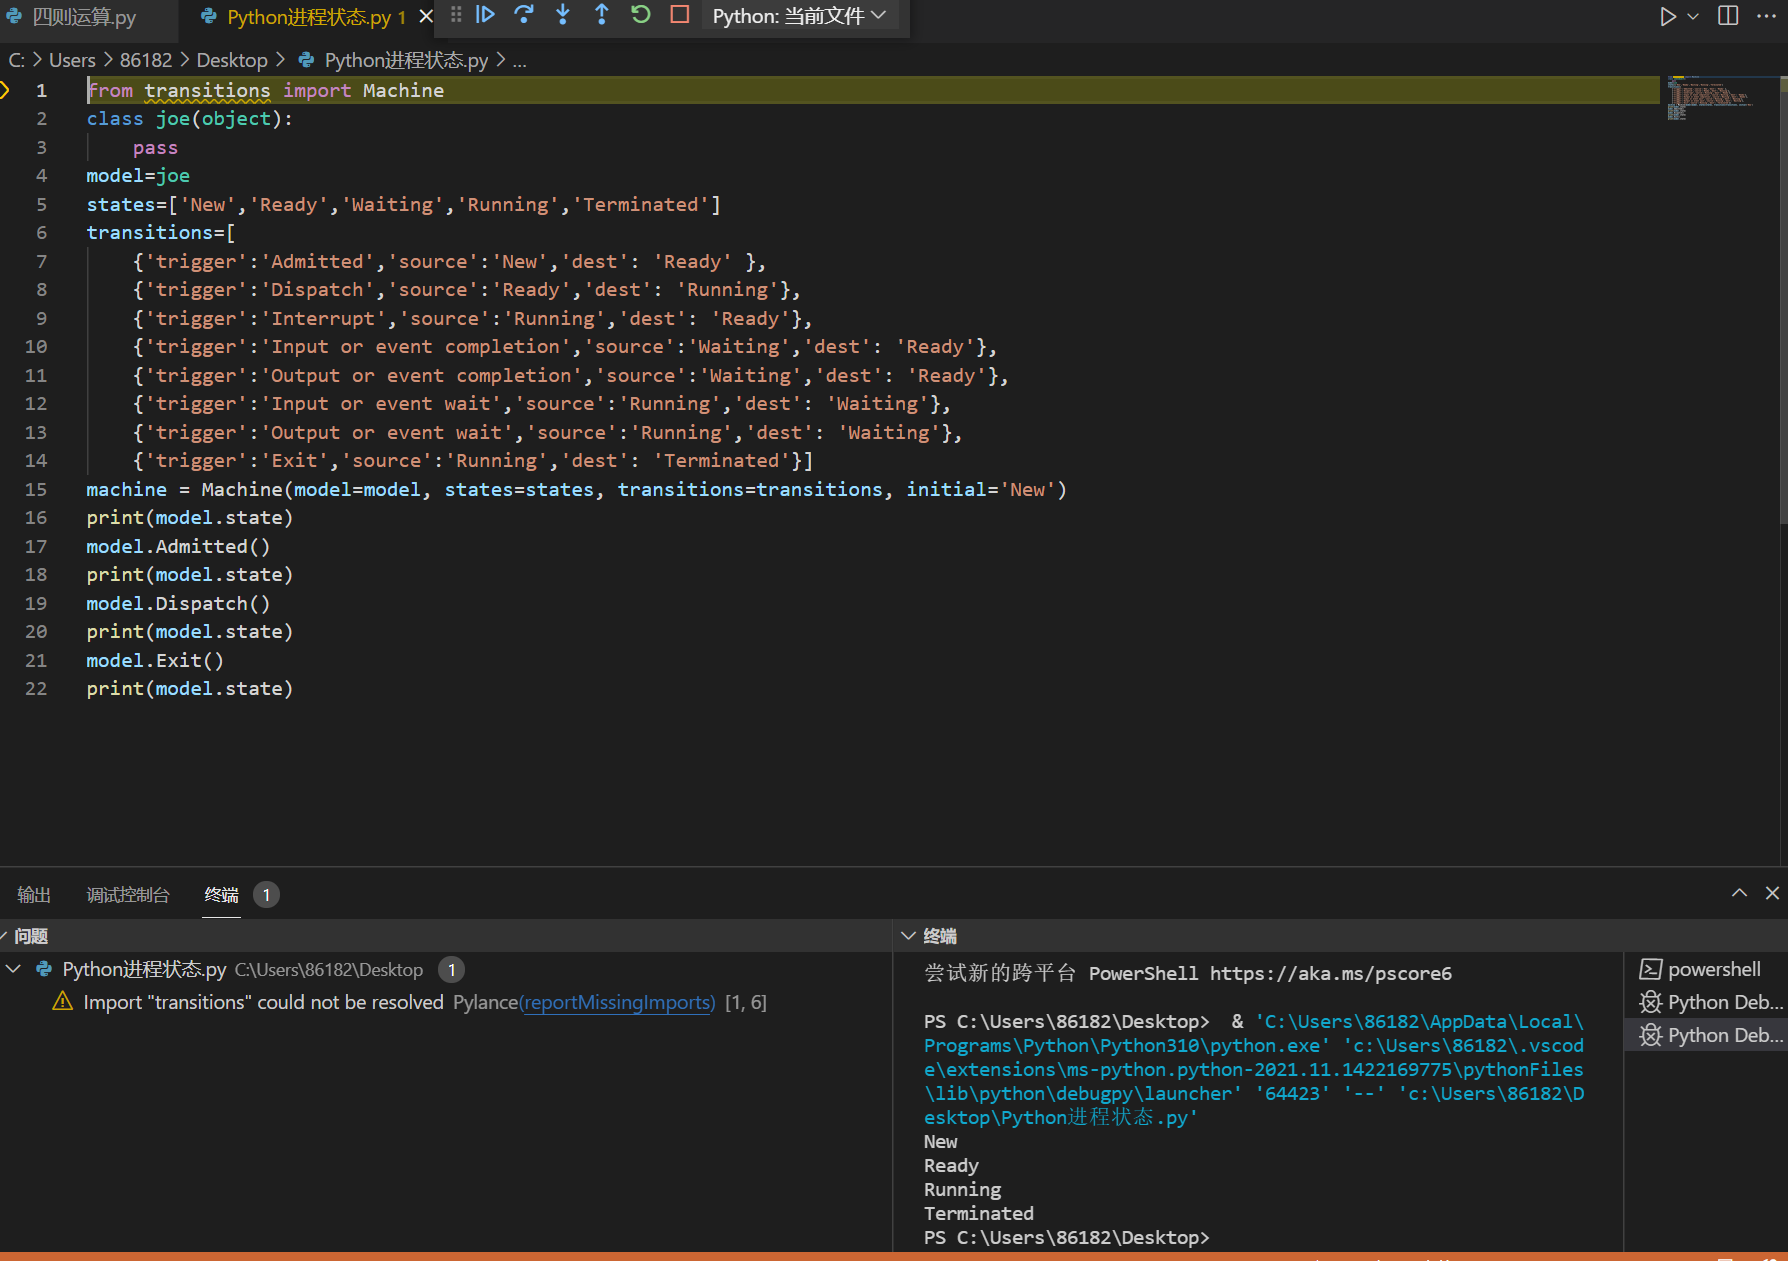Open the editor More Actions menu
Viewport: 1788px width, 1261px height.
[1767, 16]
